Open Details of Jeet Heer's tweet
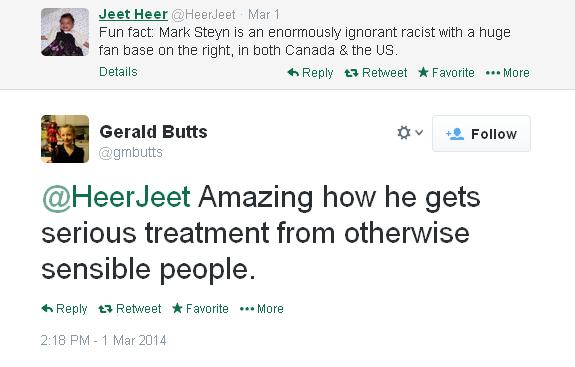Viewport: 575px width, 367px height. click(x=118, y=71)
